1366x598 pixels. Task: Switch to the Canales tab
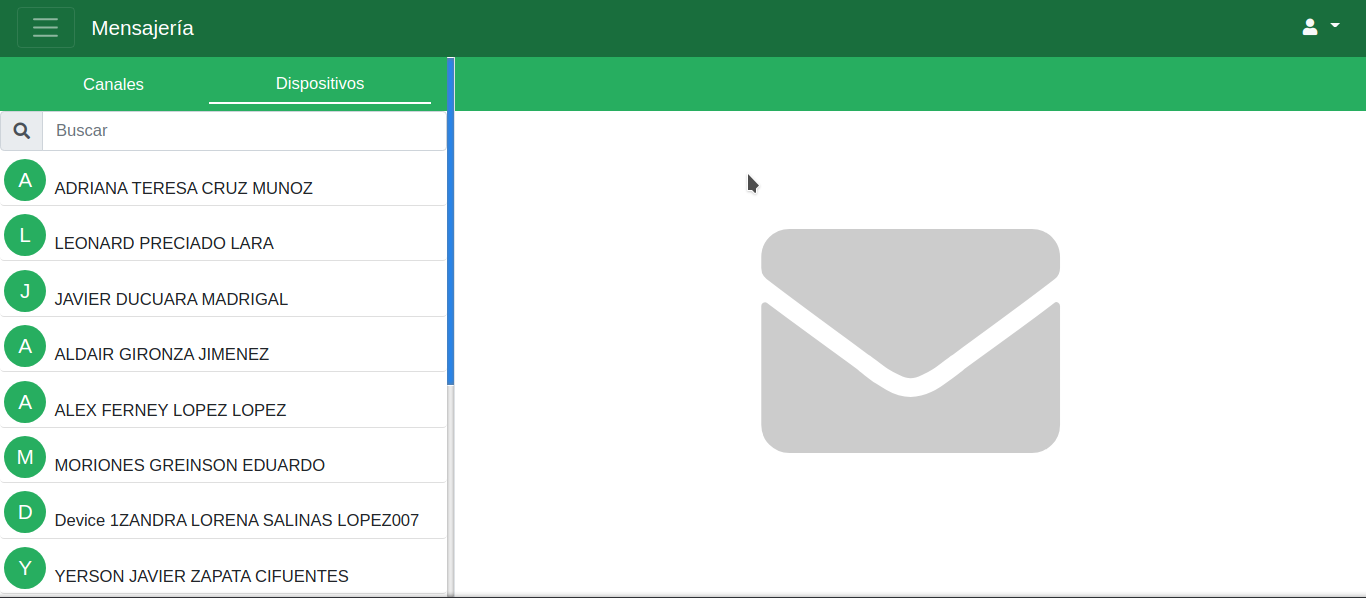(113, 84)
